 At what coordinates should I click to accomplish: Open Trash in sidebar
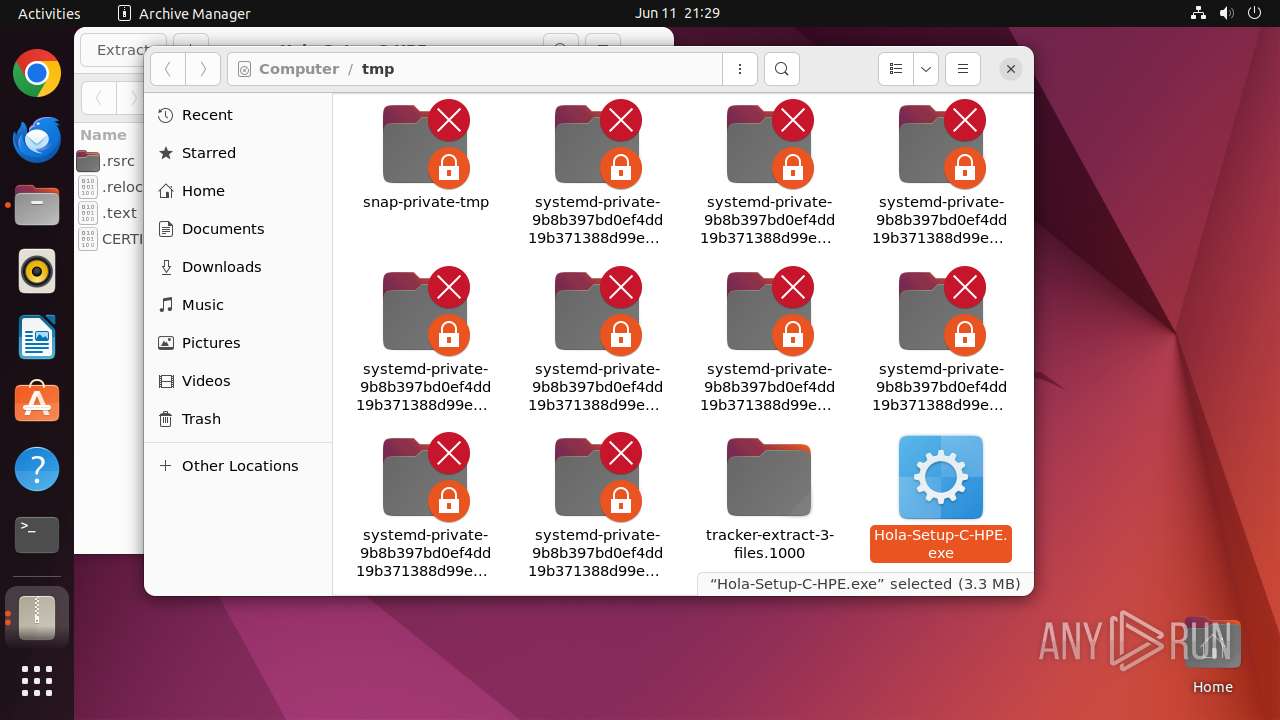238,419
